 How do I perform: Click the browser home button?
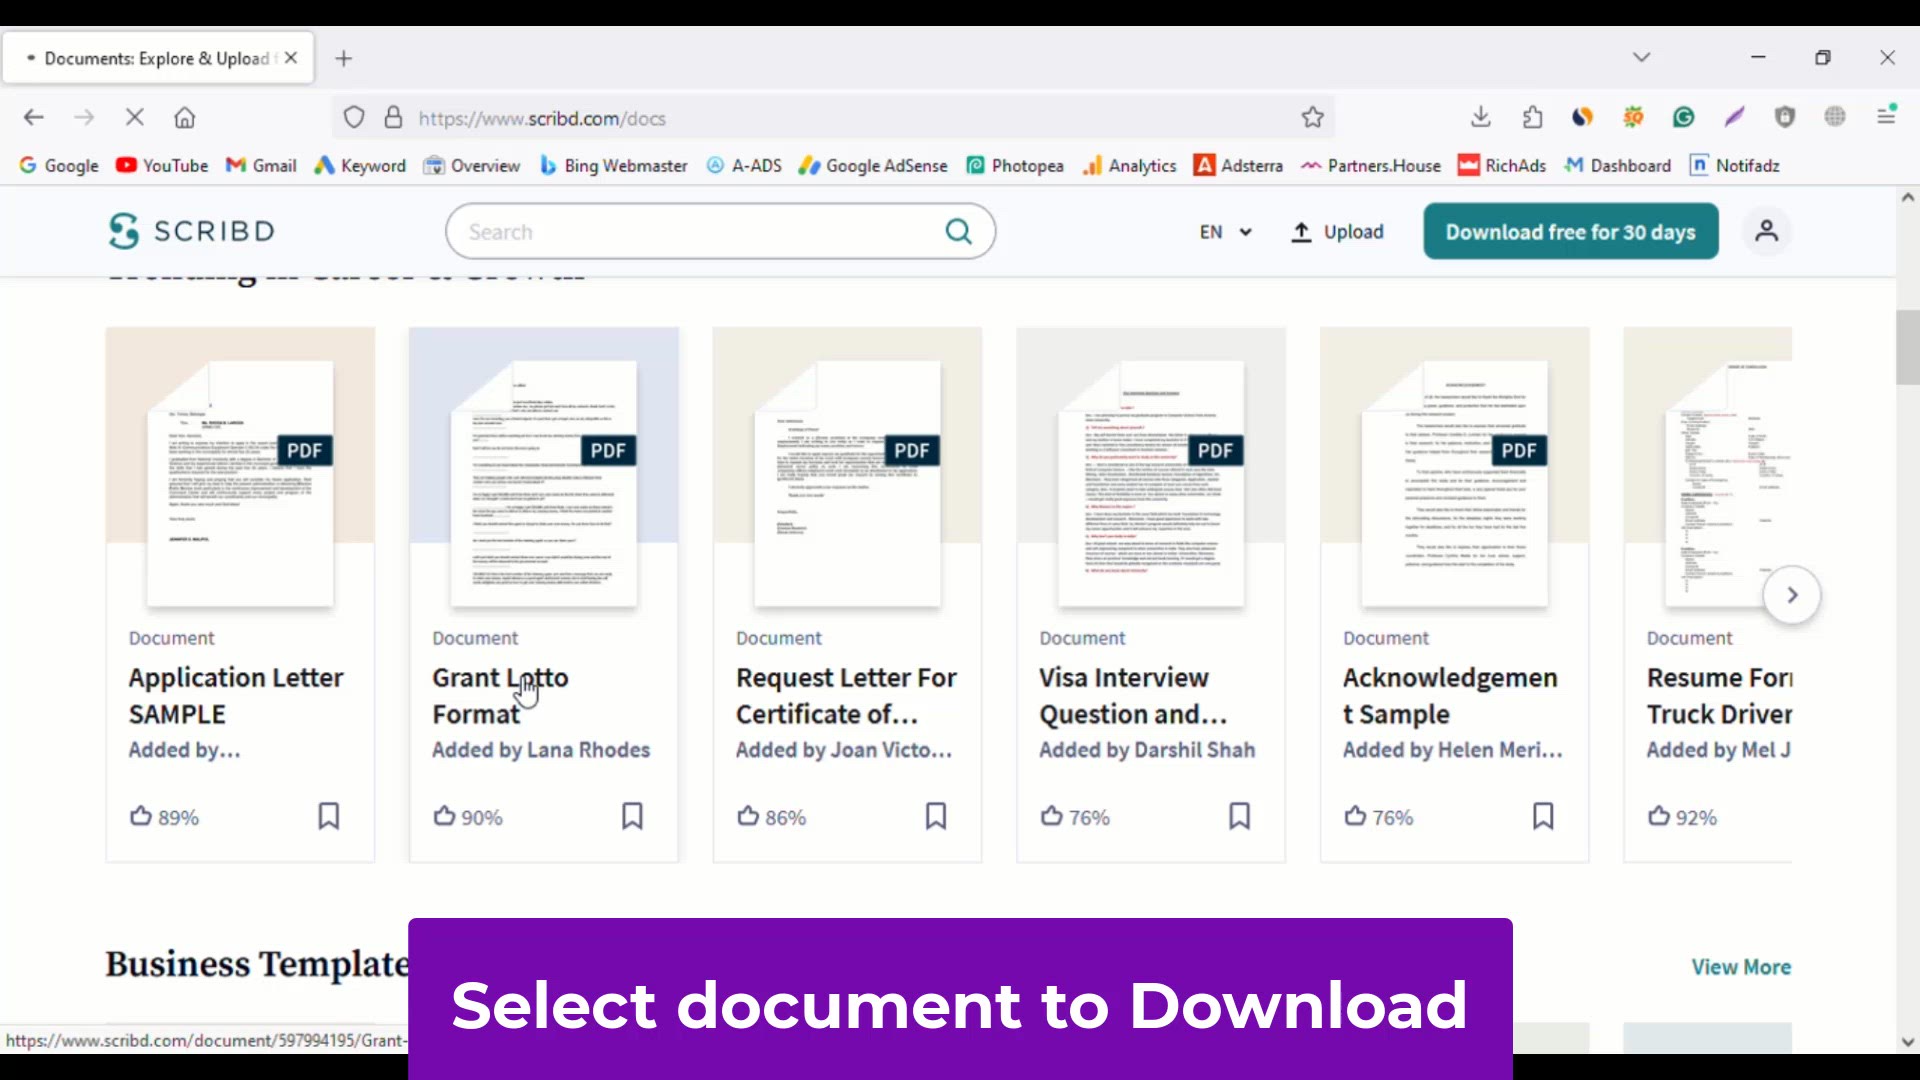(185, 118)
